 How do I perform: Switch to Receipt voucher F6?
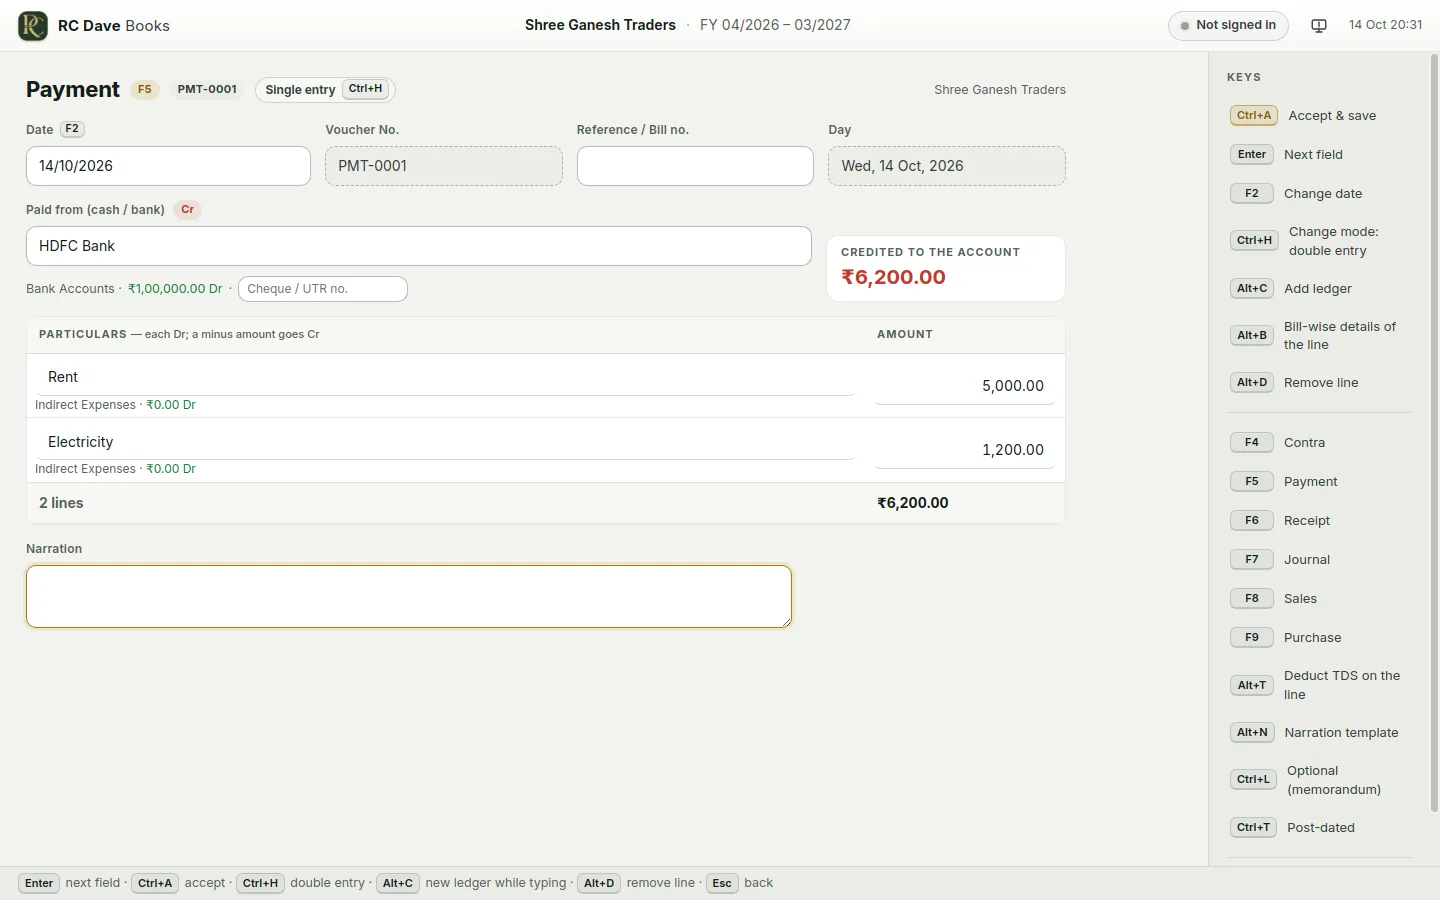(1319, 521)
